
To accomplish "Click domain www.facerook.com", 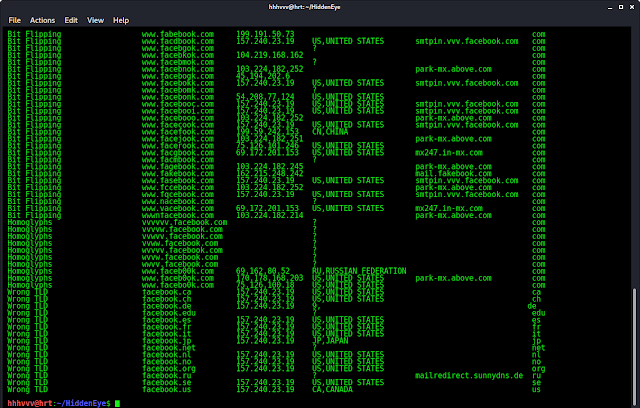I will 178,146.
